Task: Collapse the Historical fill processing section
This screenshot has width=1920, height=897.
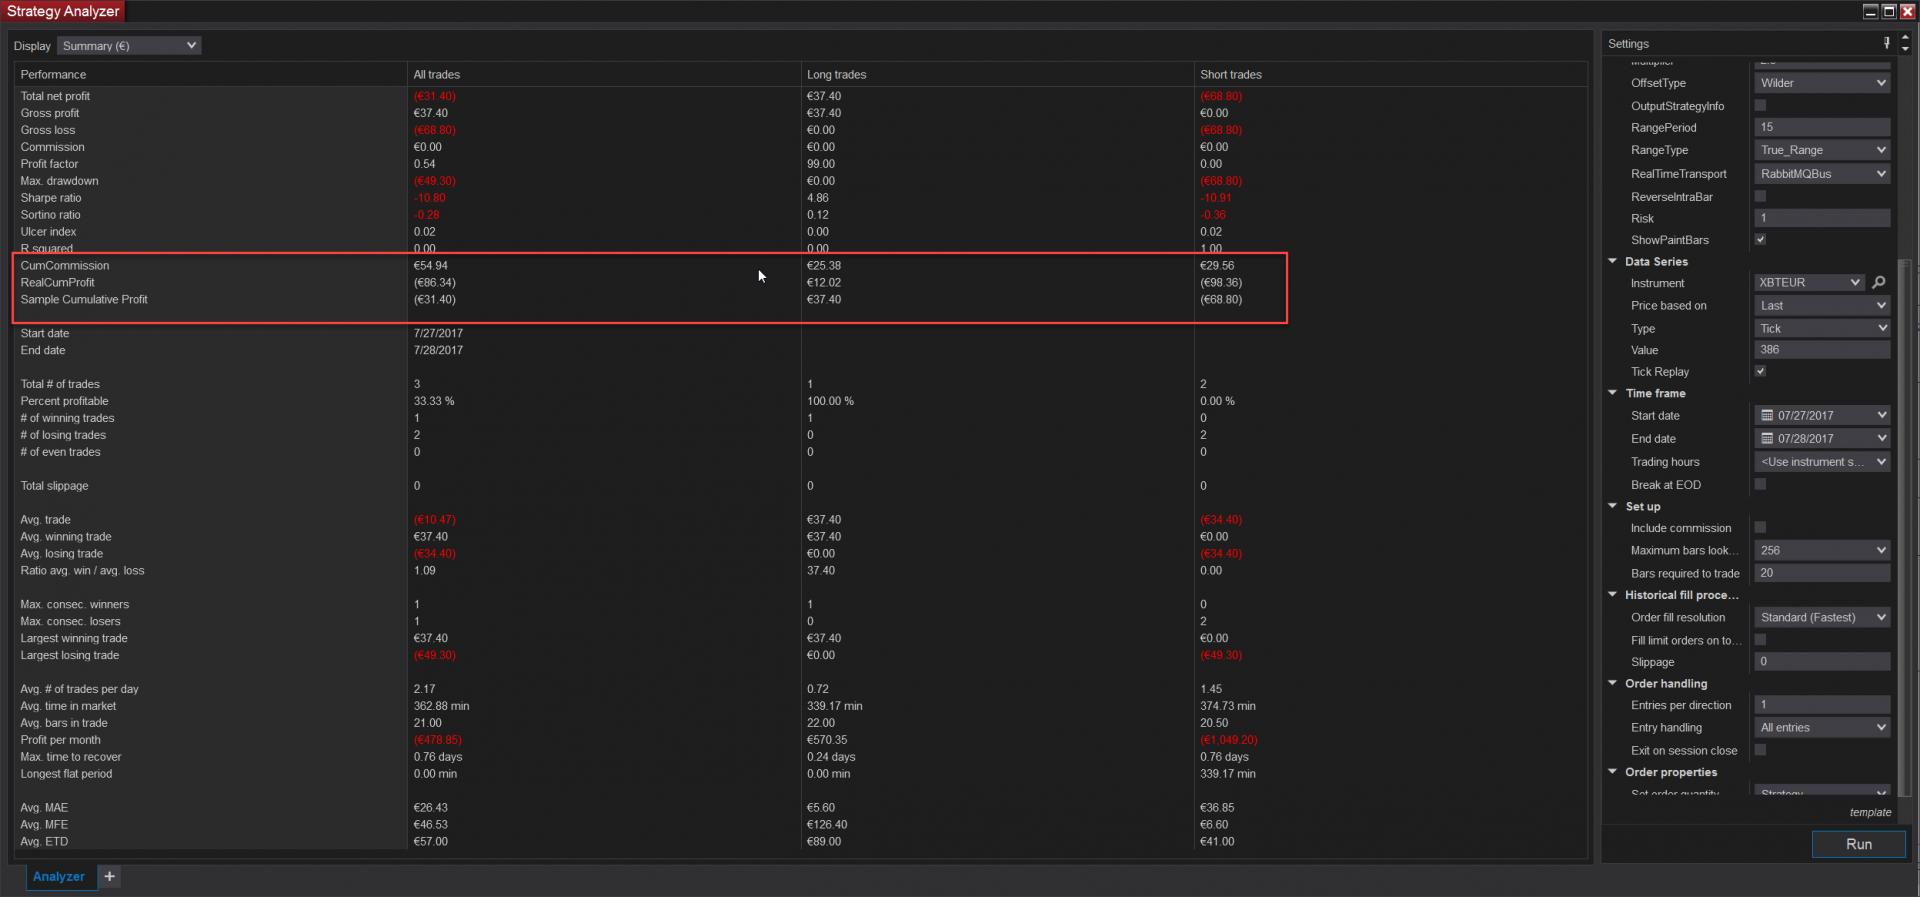Action: (x=1613, y=594)
